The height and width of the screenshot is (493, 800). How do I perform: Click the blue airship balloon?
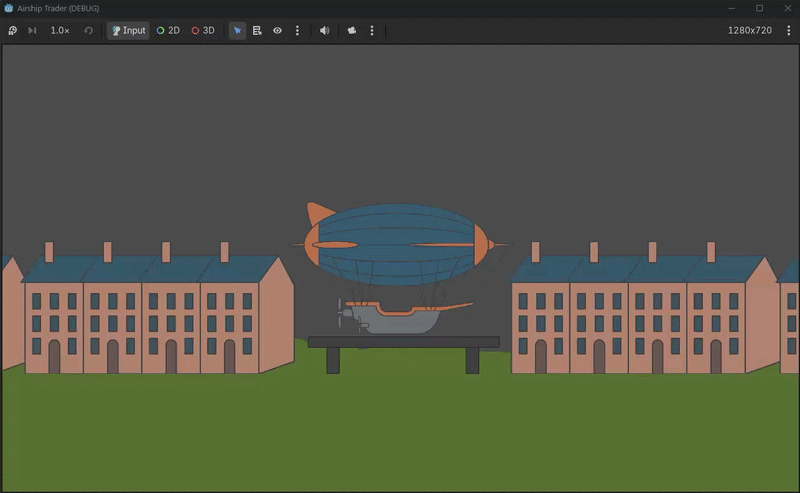(x=397, y=244)
